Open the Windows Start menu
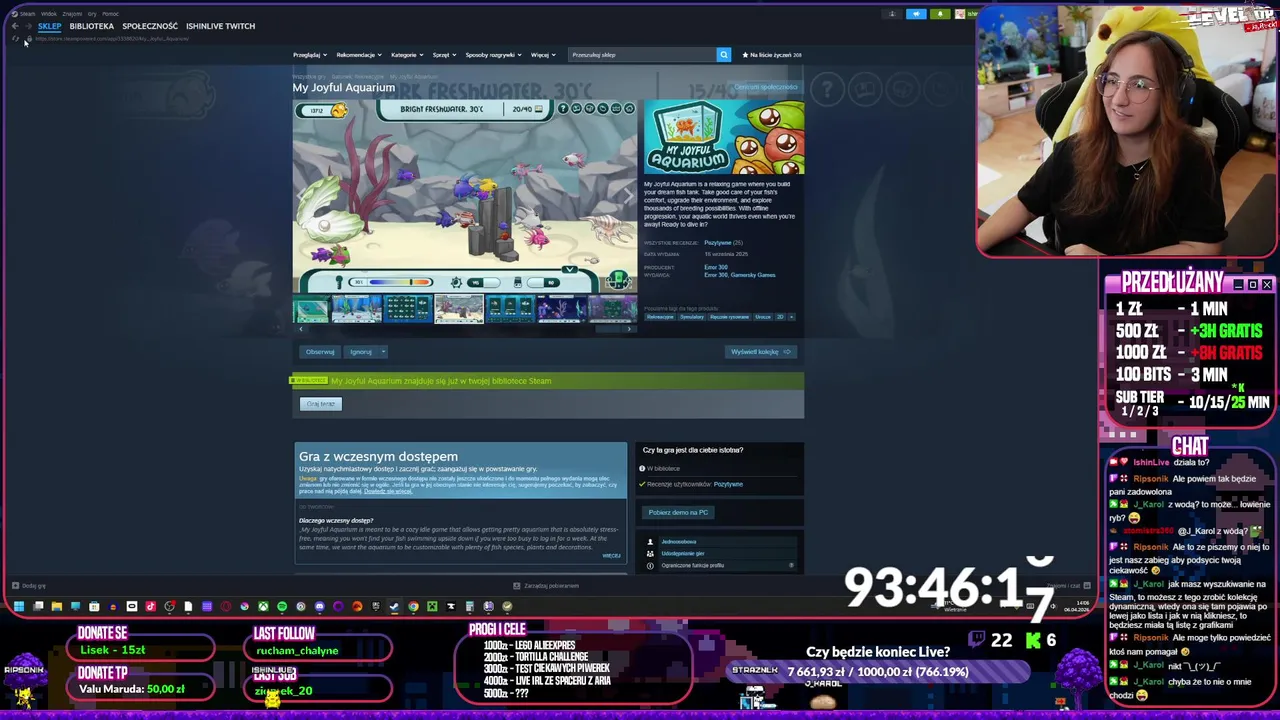 click(19, 606)
